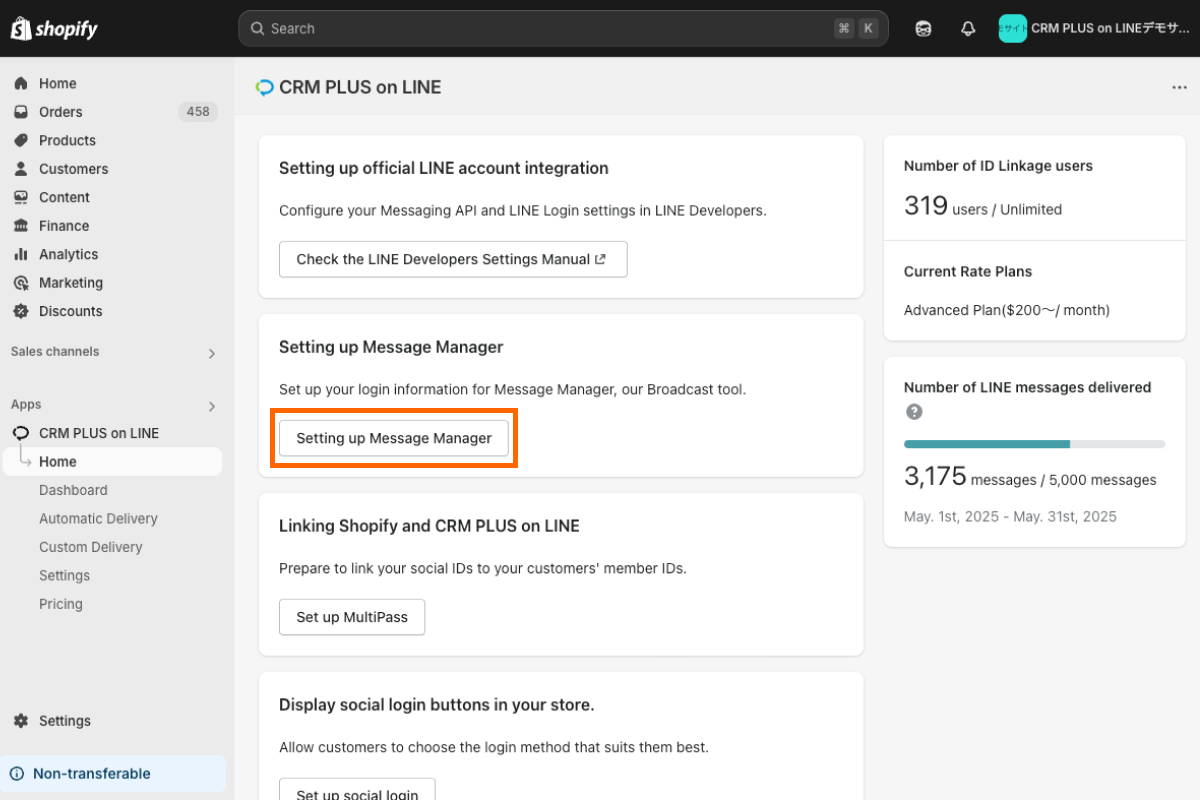Expand the Sales channels section chevron
Viewport: 1200px width, 800px height.
tap(211, 353)
